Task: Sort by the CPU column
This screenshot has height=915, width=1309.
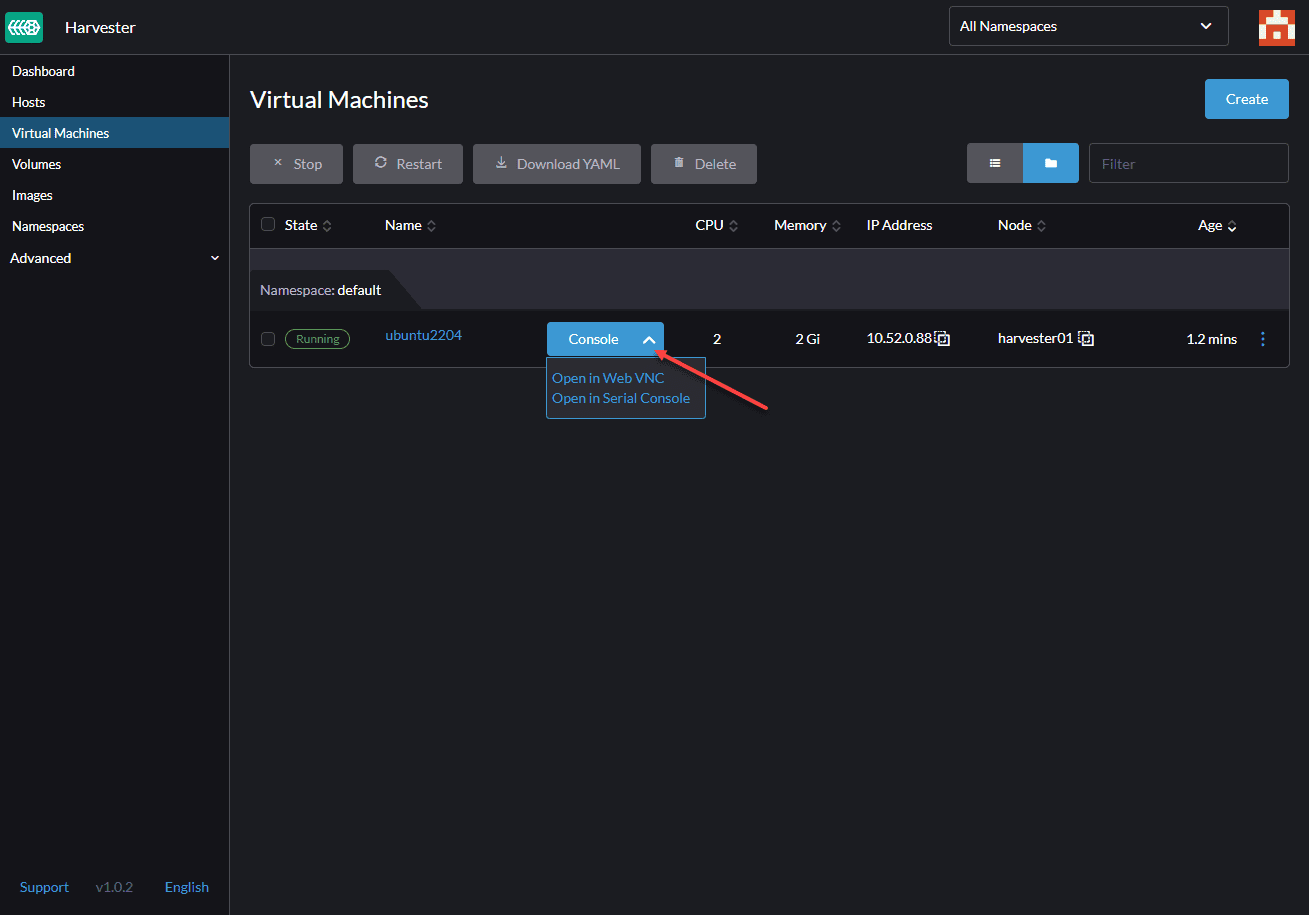Action: click(717, 226)
